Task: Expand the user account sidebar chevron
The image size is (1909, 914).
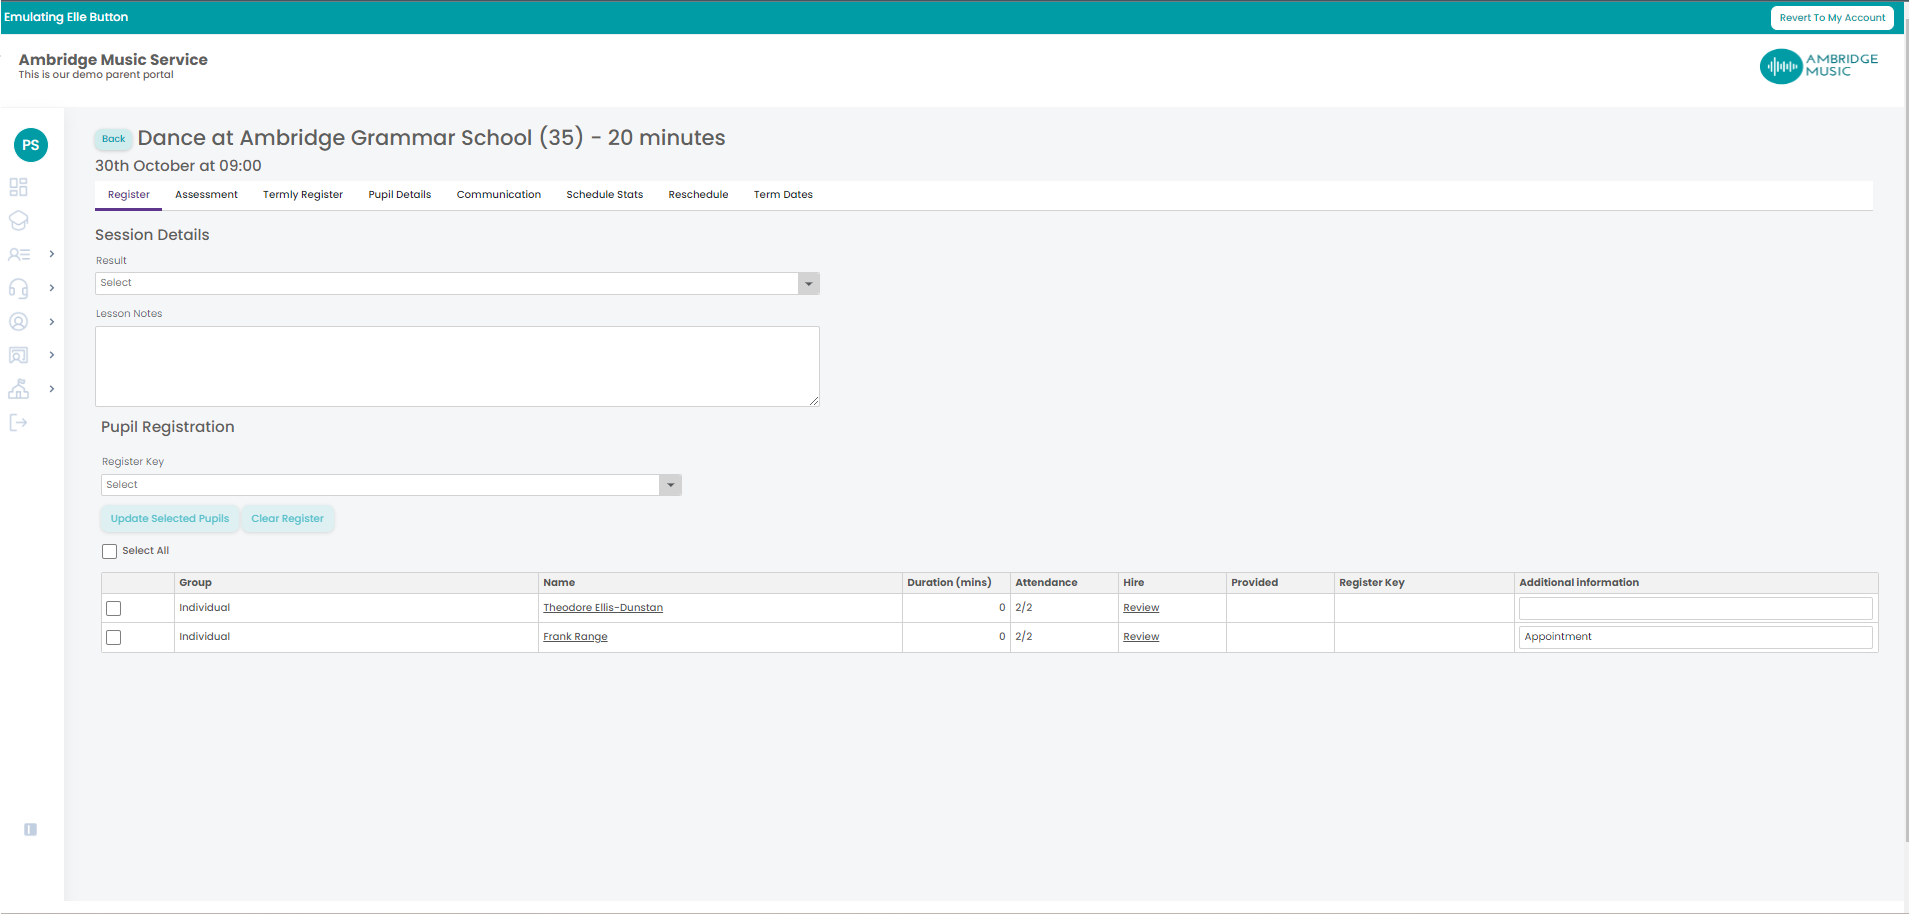Action: [52, 322]
